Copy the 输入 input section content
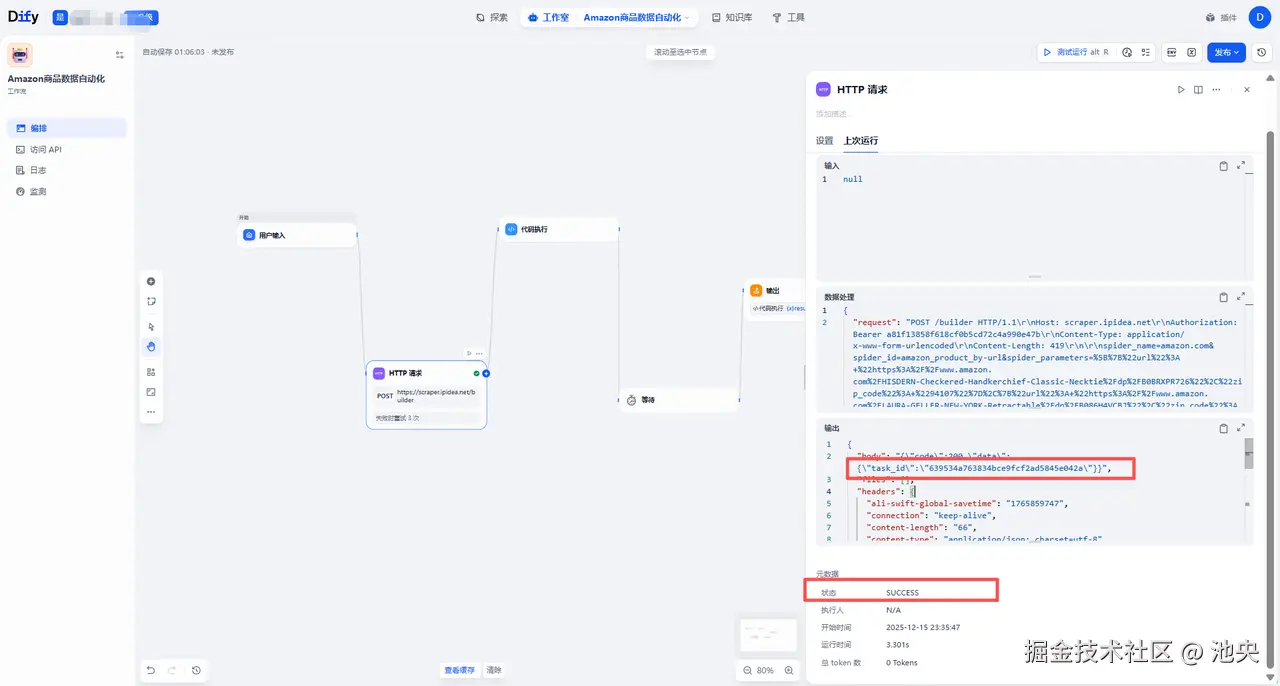Viewport: 1280px width, 686px height. click(x=1224, y=166)
